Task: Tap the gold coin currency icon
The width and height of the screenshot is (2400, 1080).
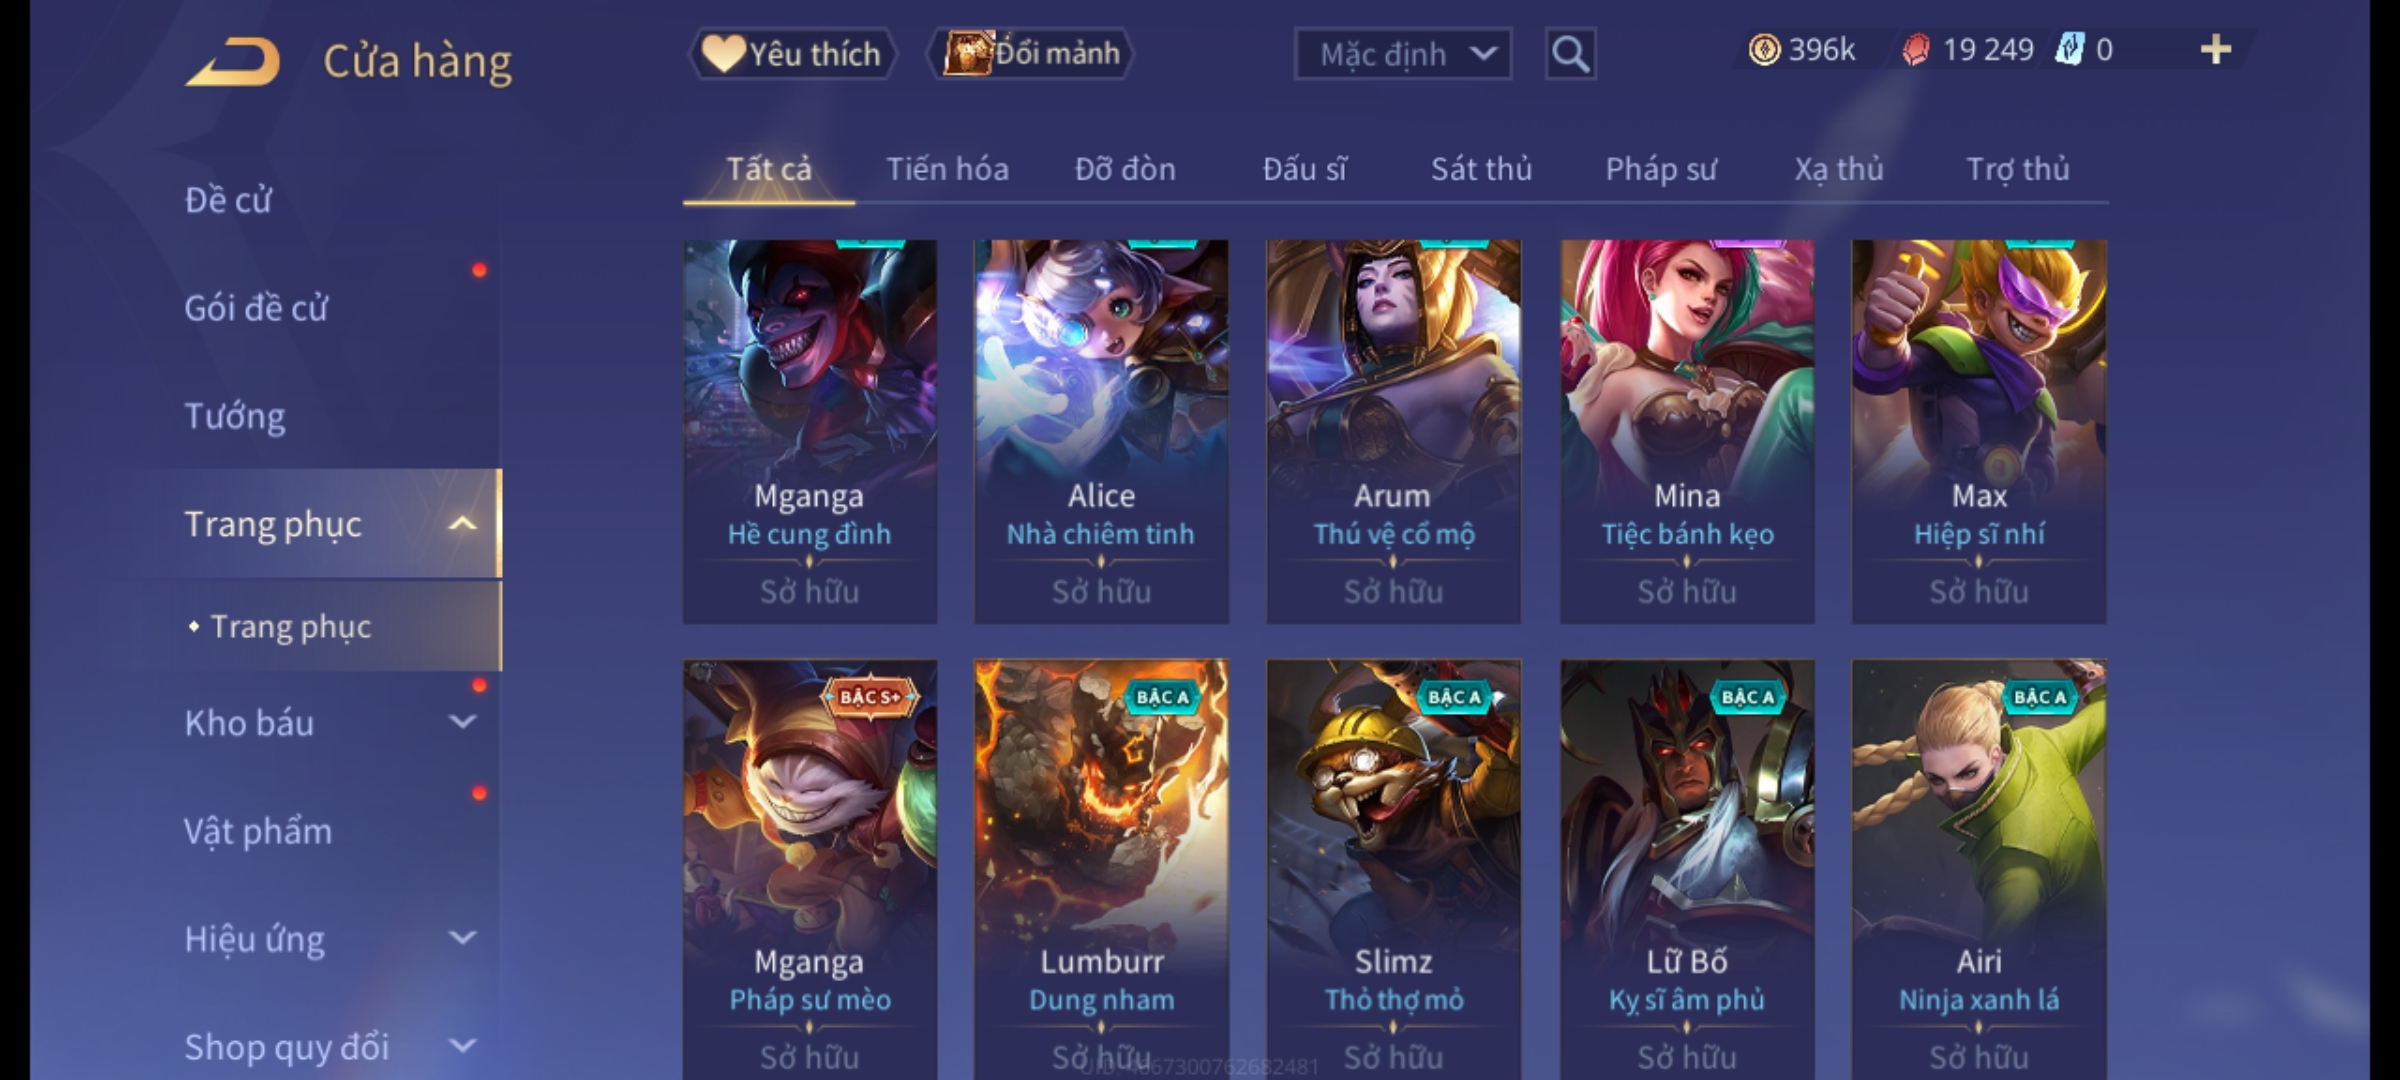Action: (1764, 50)
